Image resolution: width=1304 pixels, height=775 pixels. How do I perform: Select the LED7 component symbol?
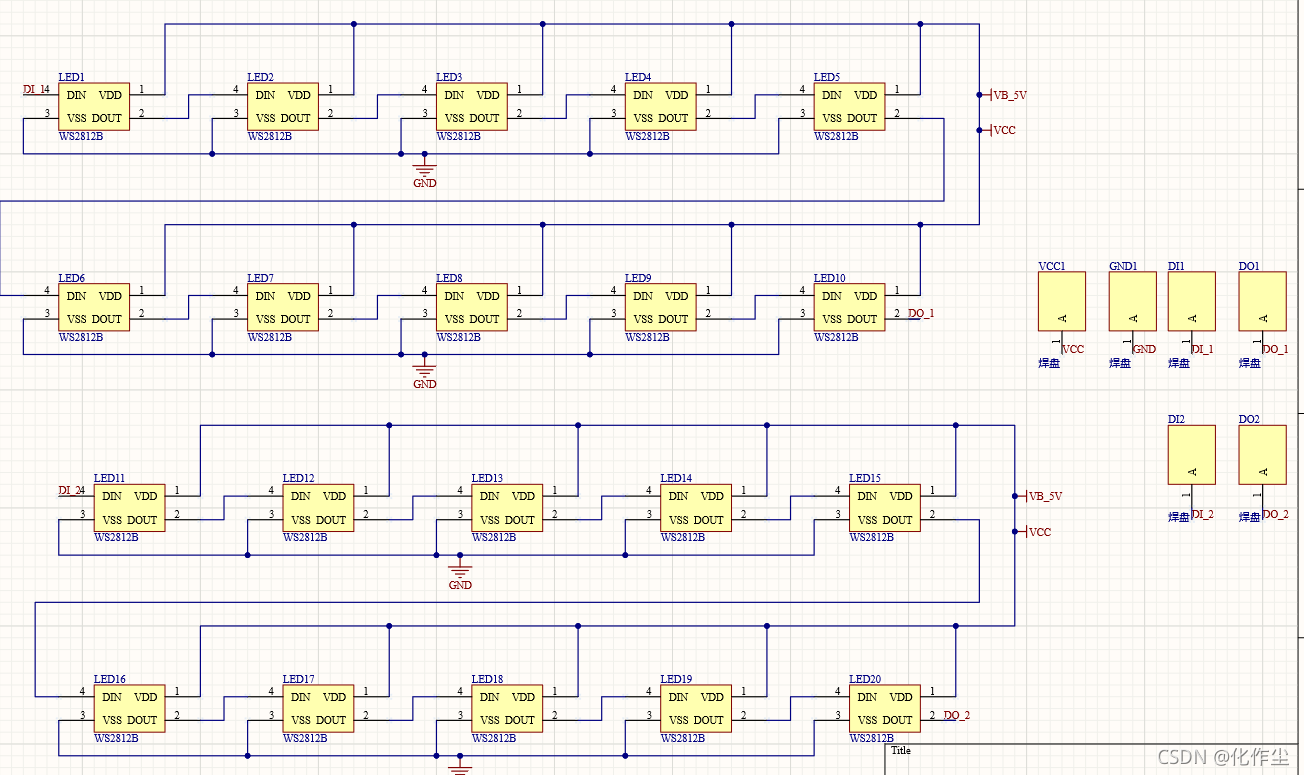pyautogui.click(x=282, y=307)
